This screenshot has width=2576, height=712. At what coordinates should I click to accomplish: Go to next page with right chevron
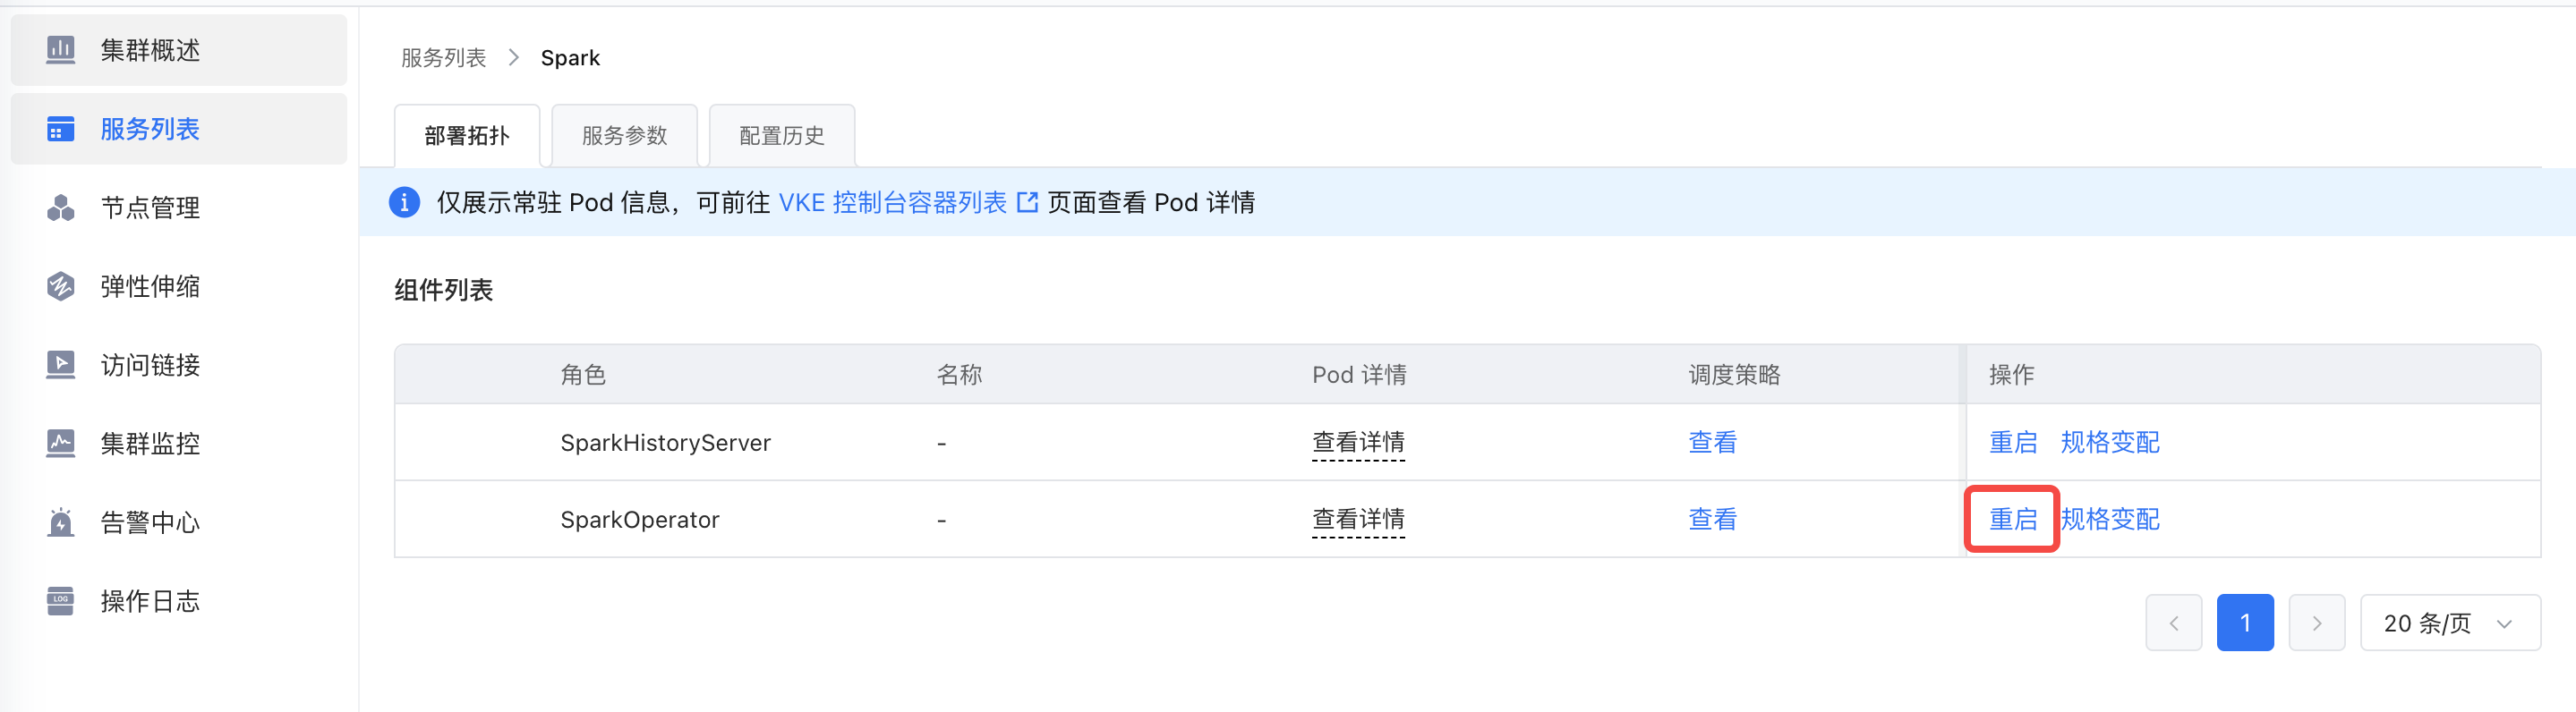tap(2316, 623)
